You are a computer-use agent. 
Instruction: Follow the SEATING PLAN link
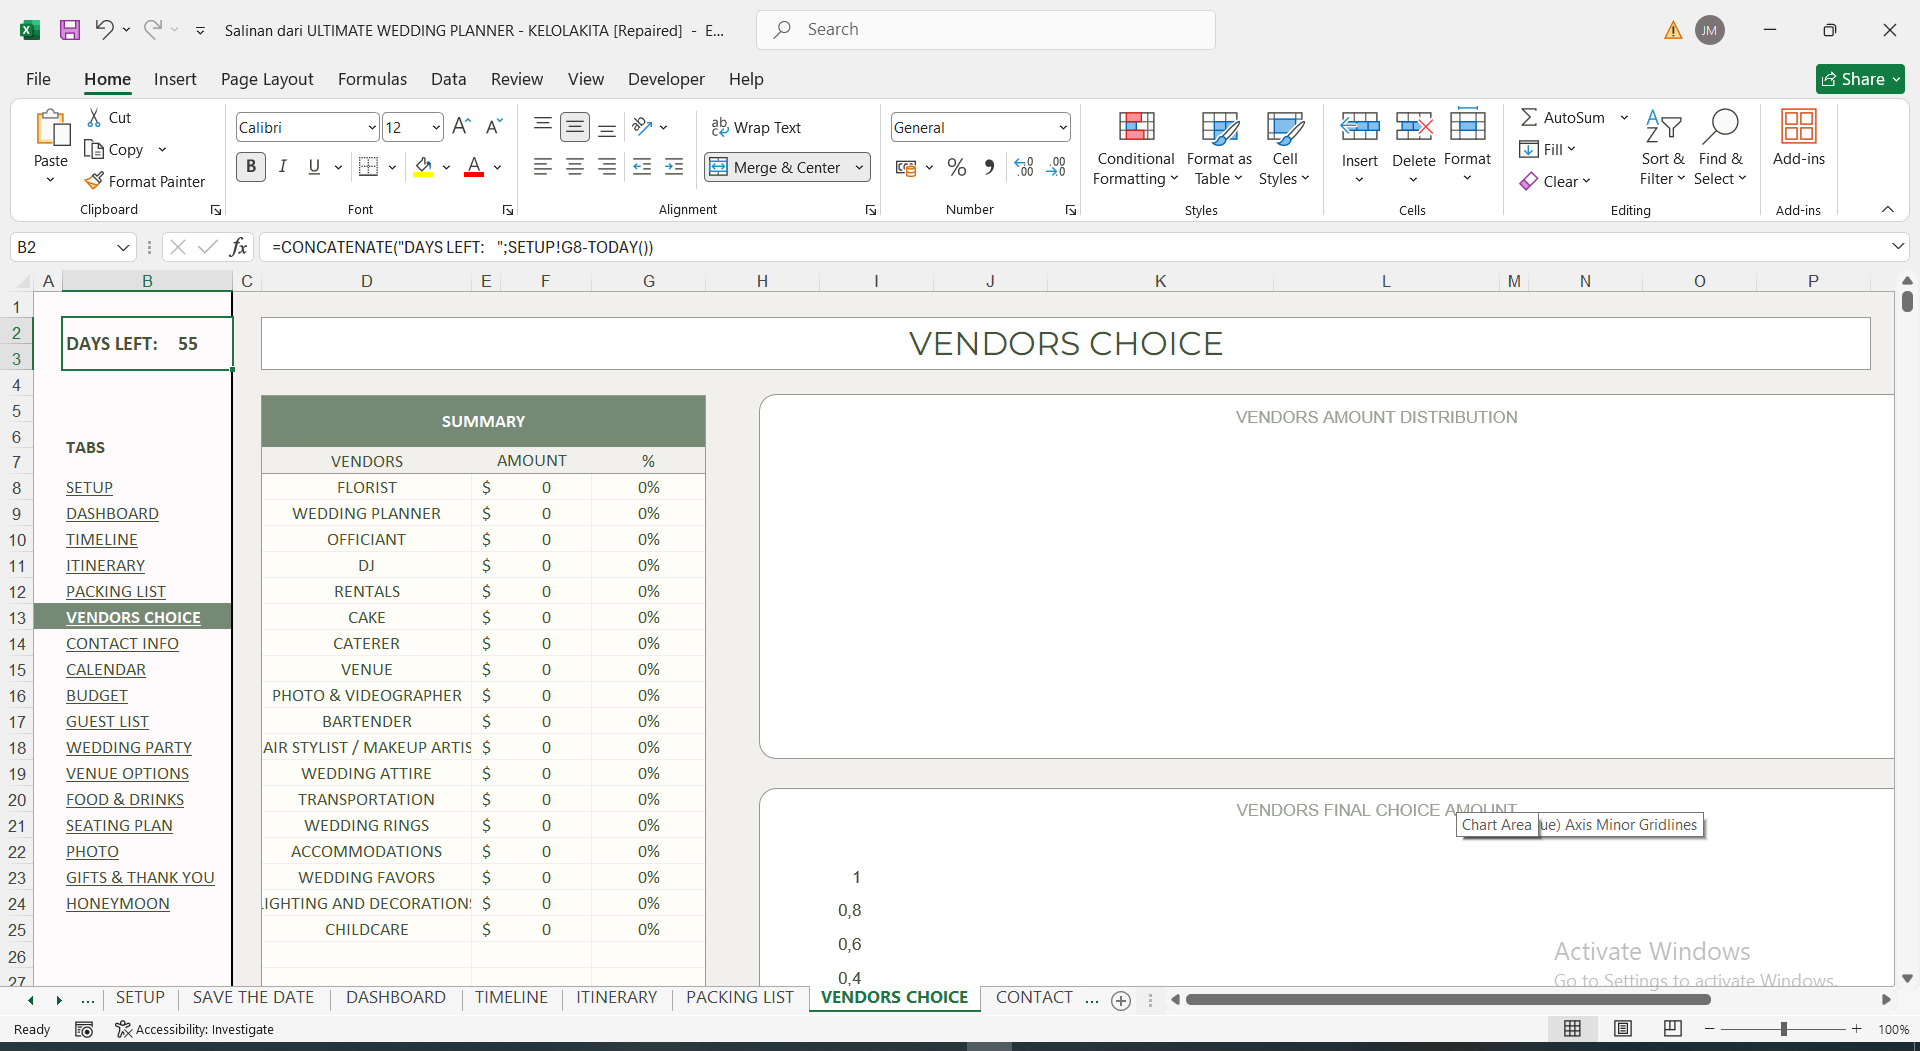[119, 825]
